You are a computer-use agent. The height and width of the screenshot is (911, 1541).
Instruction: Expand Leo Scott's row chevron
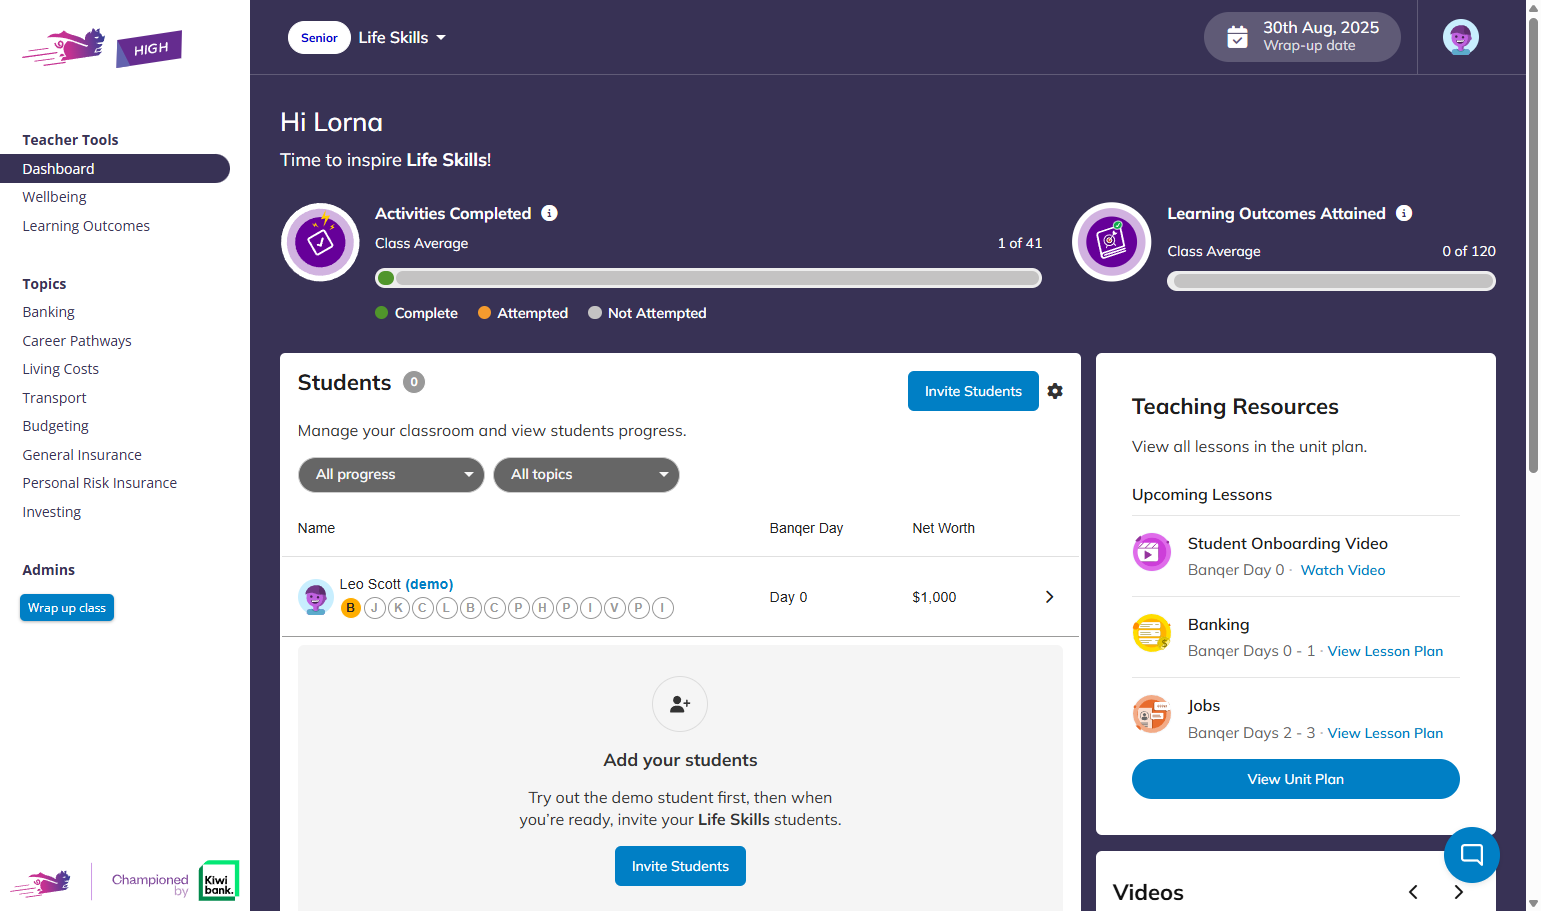tap(1049, 597)
